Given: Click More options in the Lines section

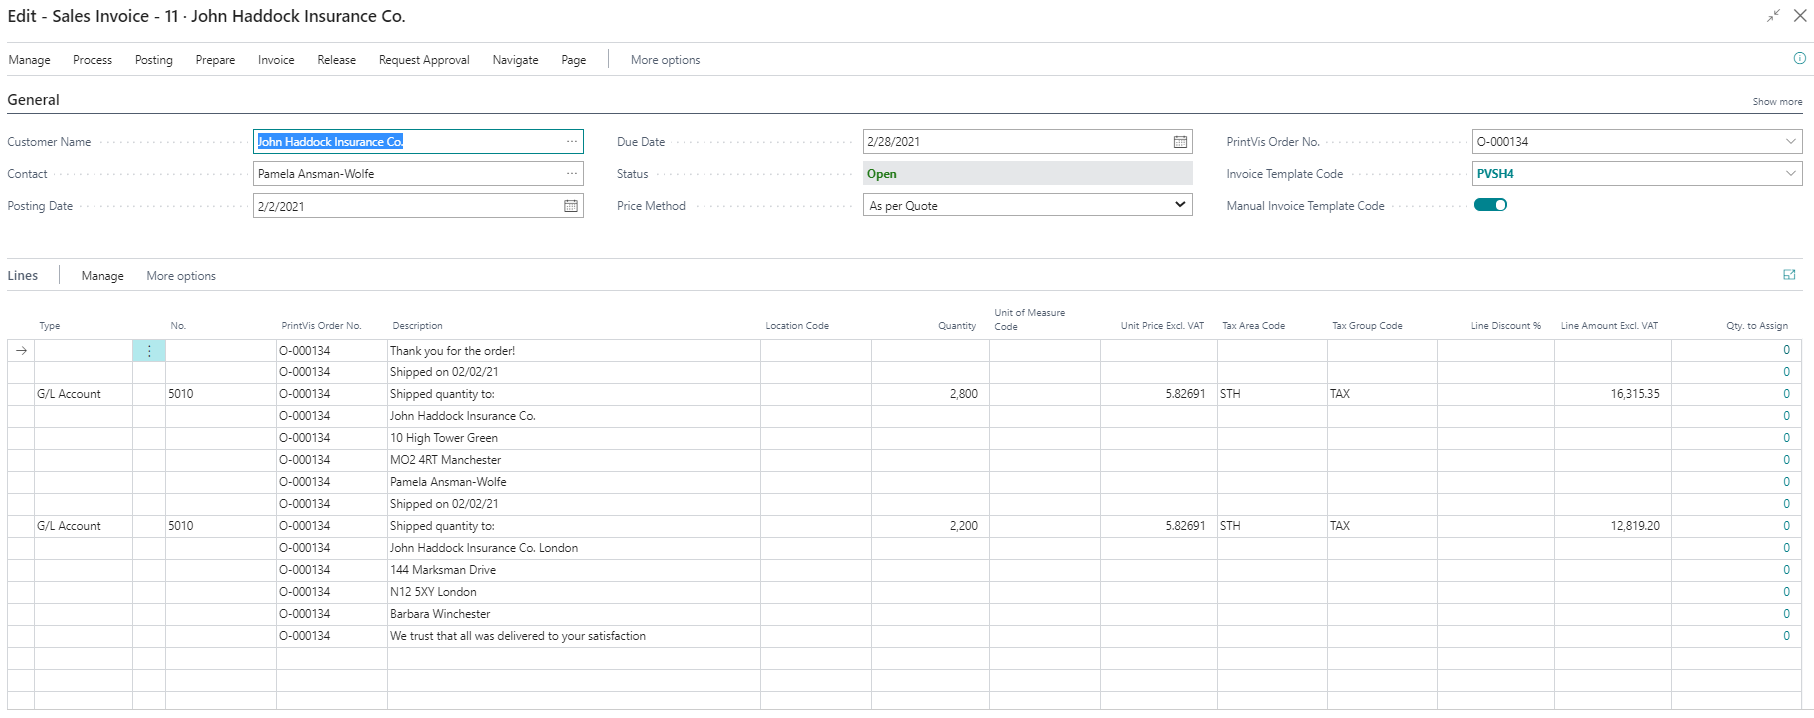Looking at the screenshot, I should coord(181,276).
